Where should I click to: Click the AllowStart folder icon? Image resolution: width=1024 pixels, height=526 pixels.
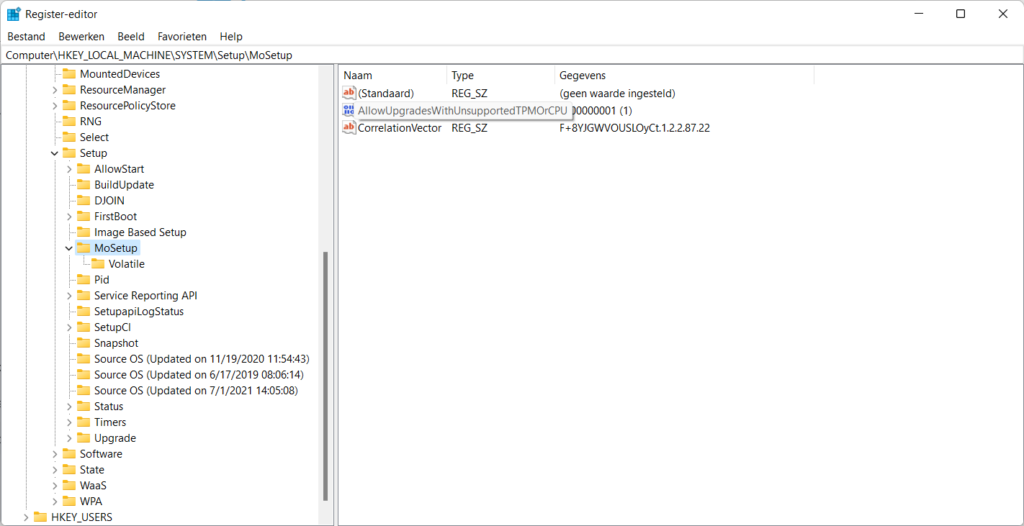point(83,169)
